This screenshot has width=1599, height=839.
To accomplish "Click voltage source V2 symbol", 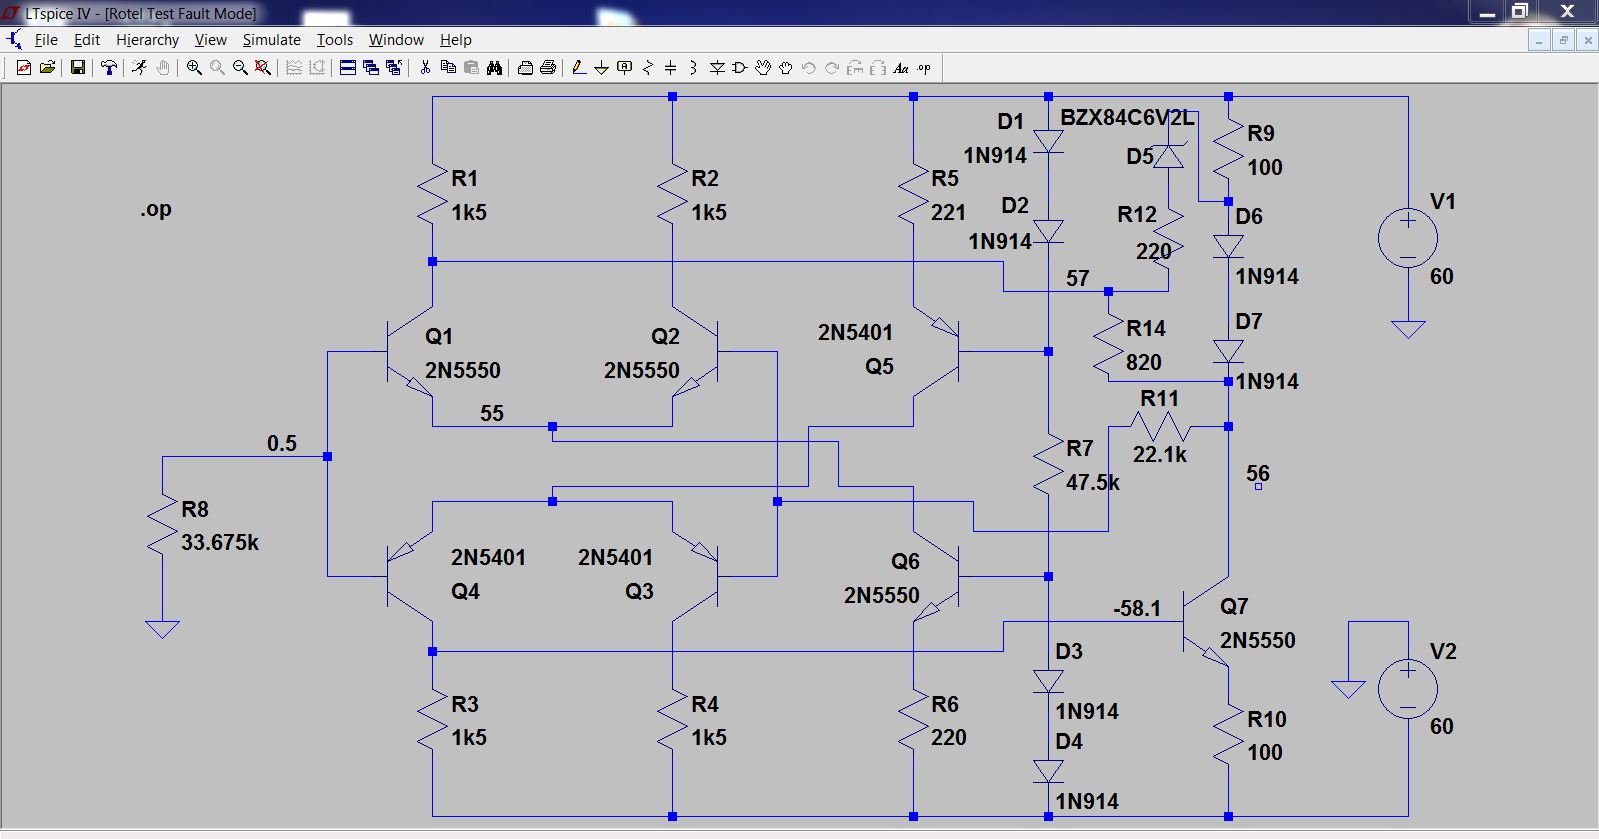I will 1408,689.
